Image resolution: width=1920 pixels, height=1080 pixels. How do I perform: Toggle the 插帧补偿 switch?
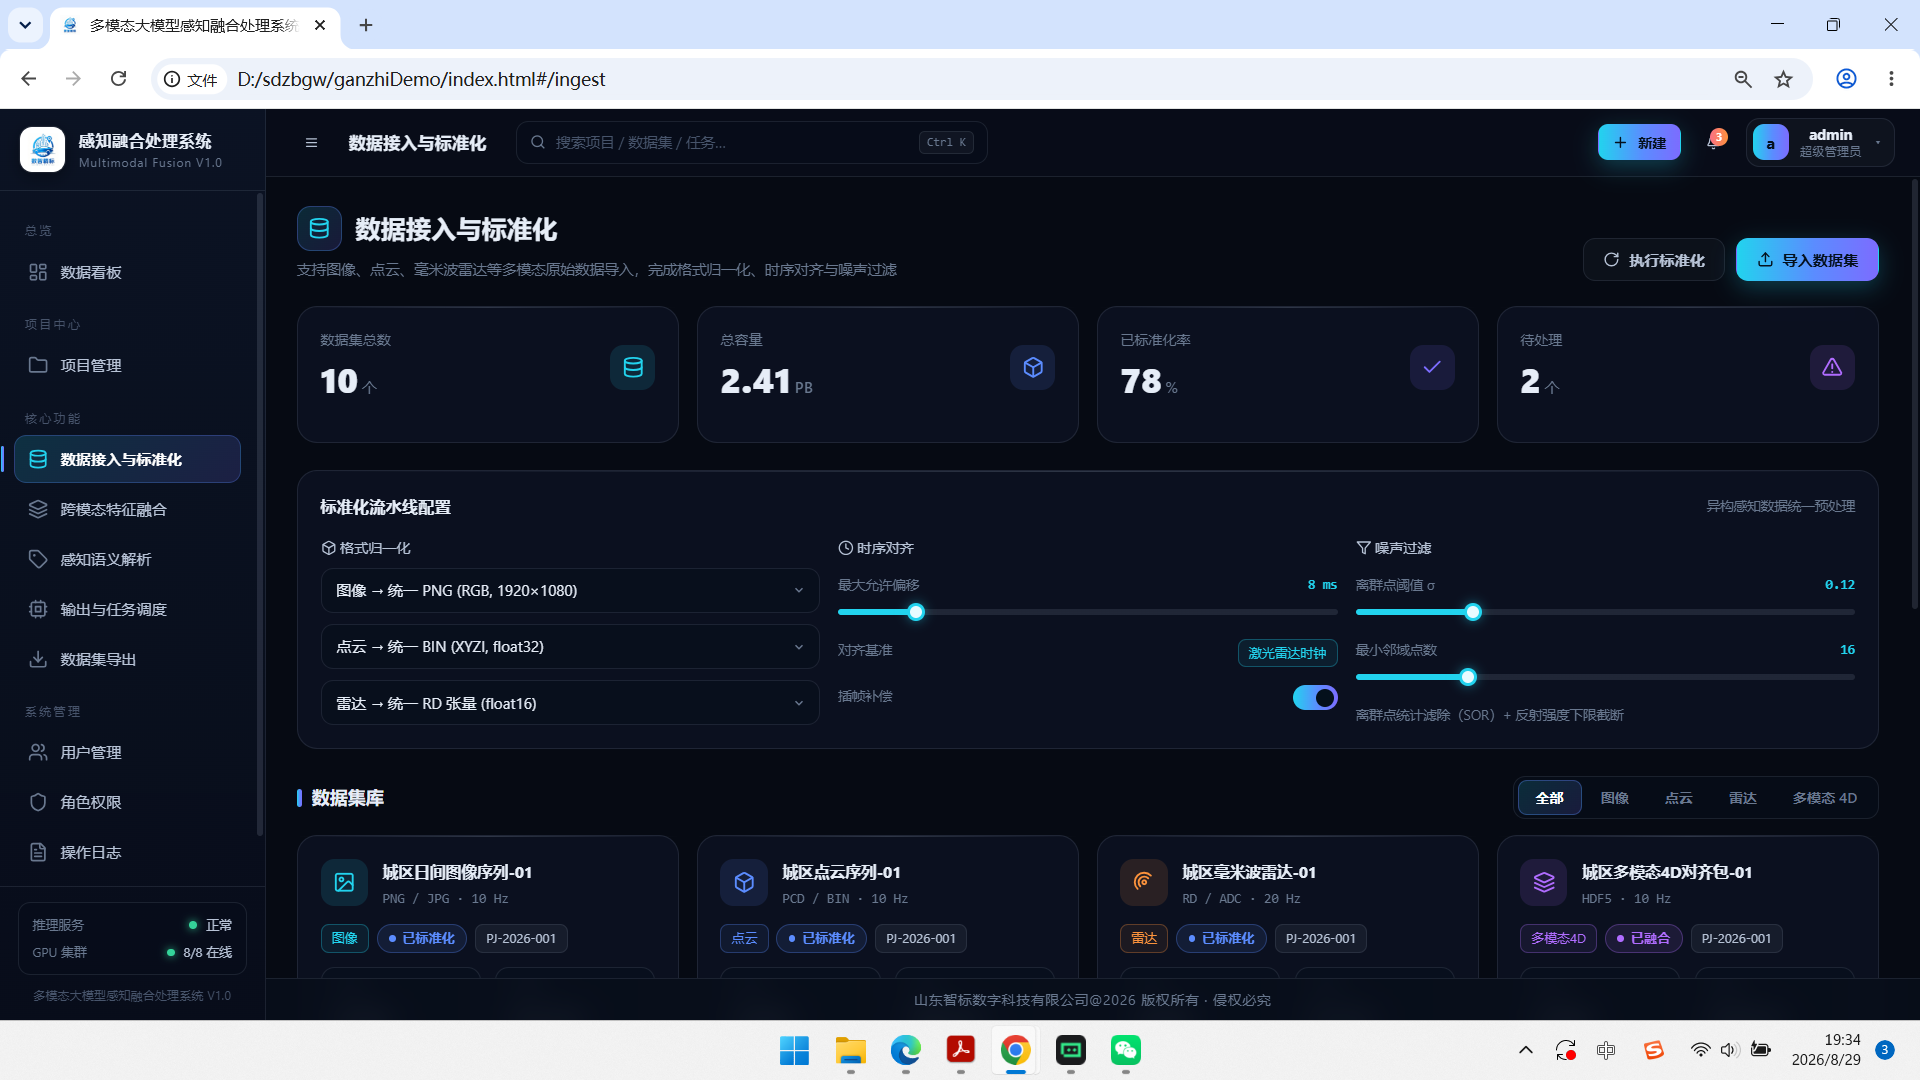coord(1315,698)
